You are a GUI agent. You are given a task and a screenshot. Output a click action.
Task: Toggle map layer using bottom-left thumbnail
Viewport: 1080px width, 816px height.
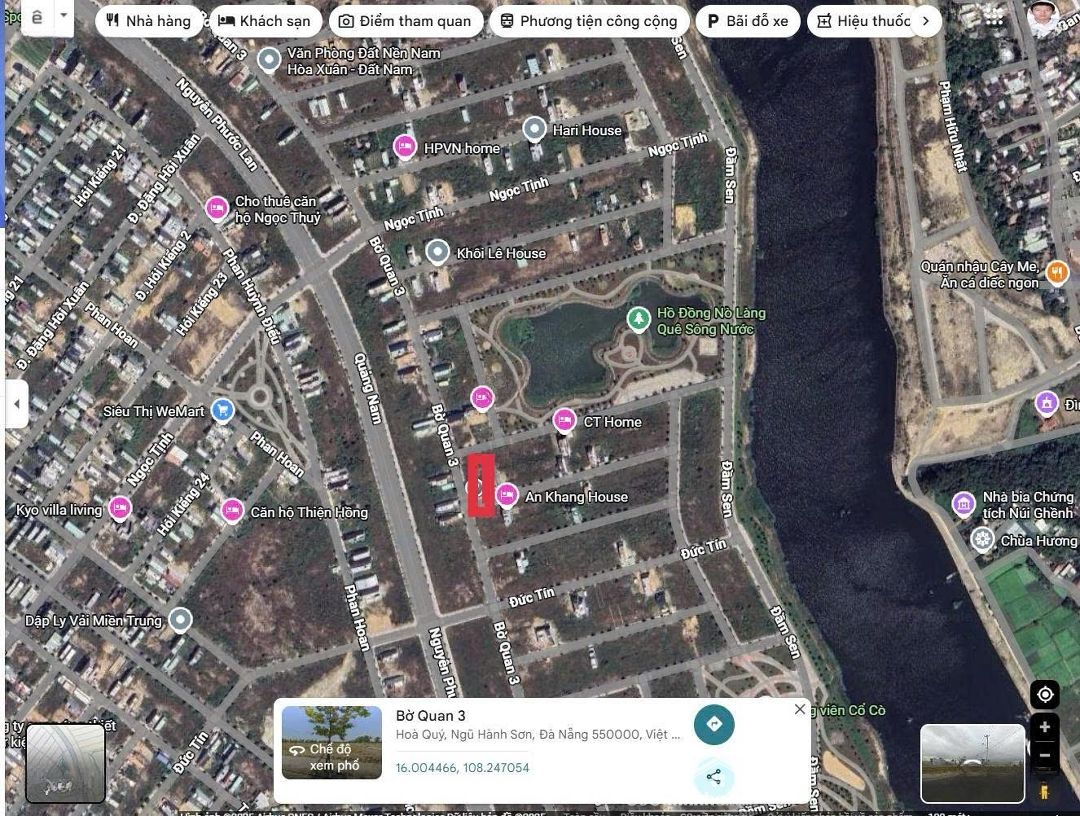(65, 763)
